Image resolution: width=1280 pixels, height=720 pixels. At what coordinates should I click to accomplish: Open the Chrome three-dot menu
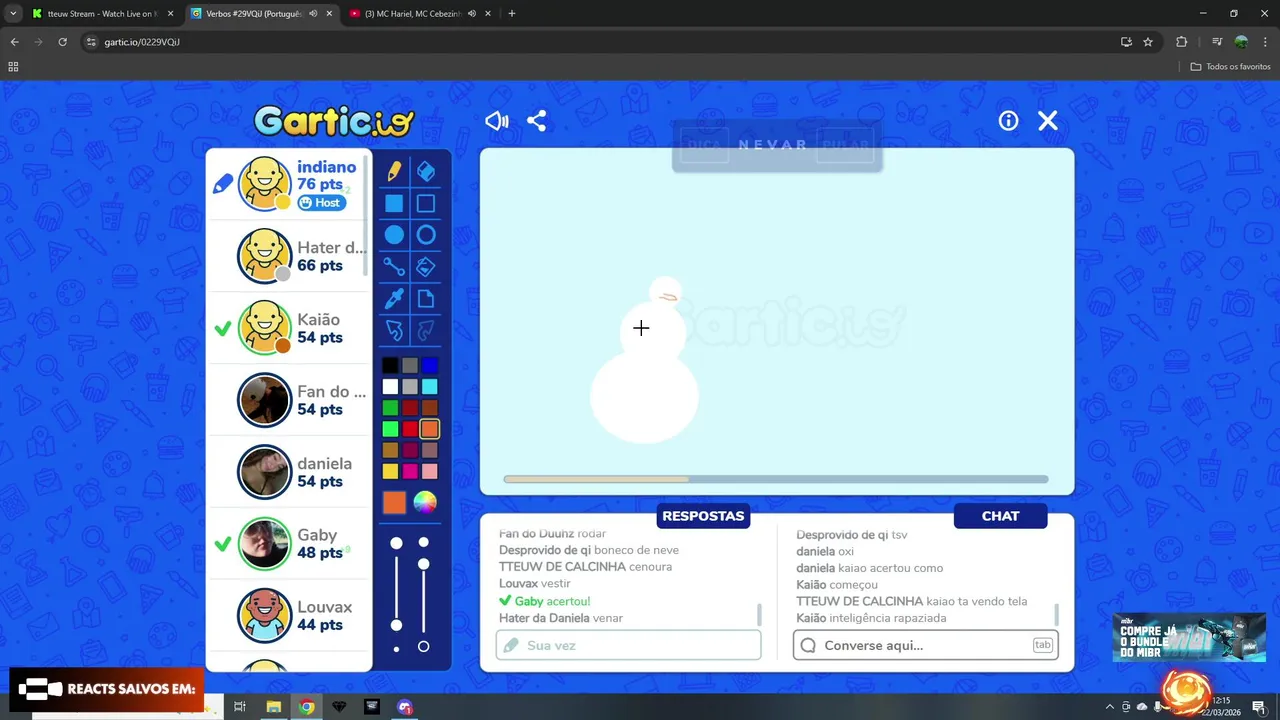click(x=1265, y=42)
